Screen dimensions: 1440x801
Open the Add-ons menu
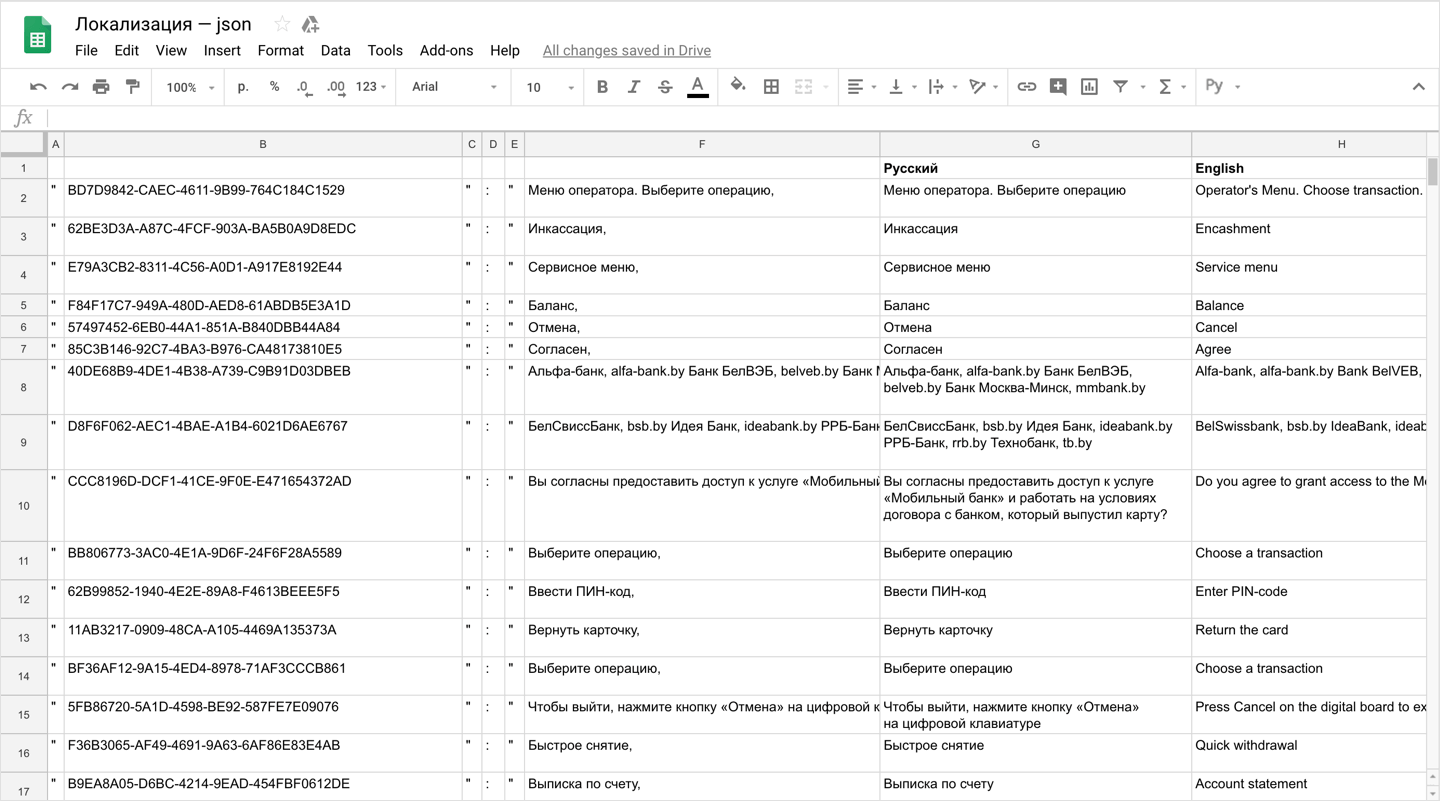(x=446, y=50)
